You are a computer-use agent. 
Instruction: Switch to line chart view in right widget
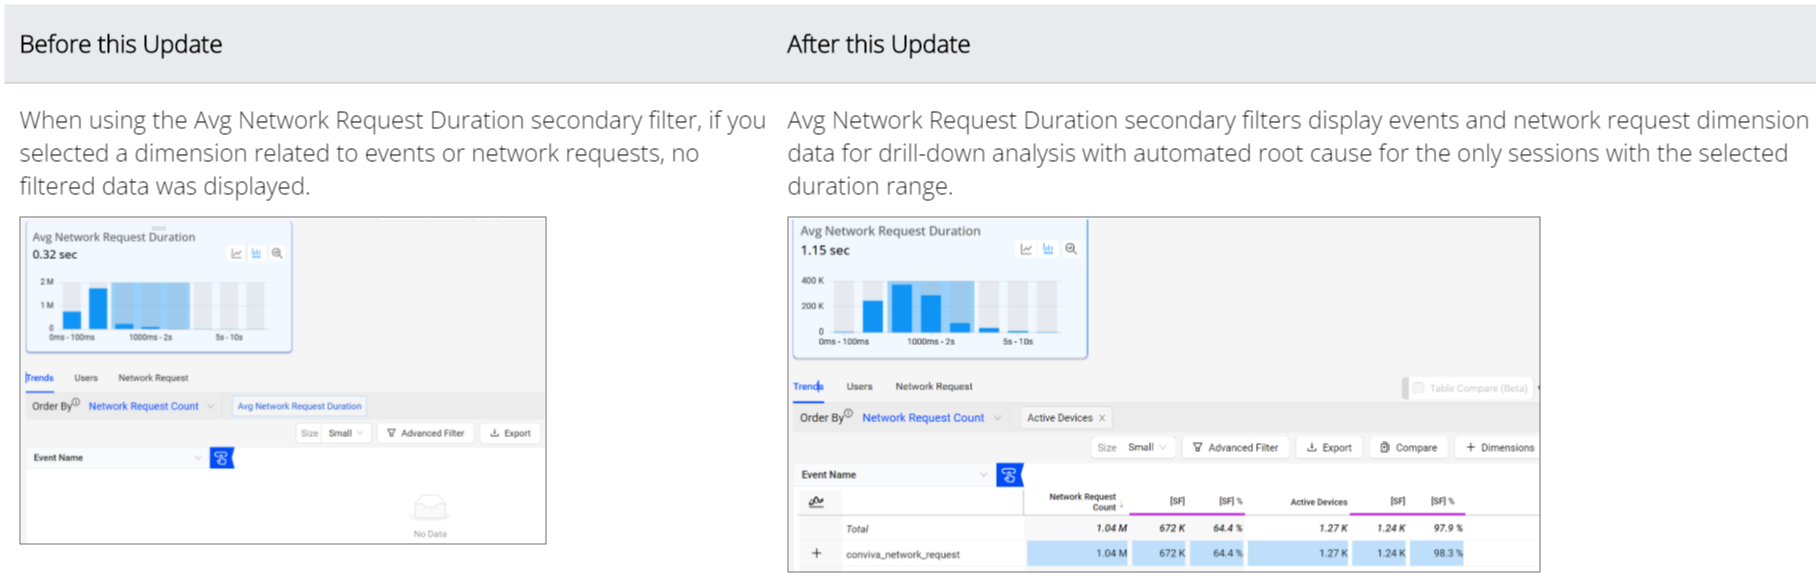[x=1025, y=249]
